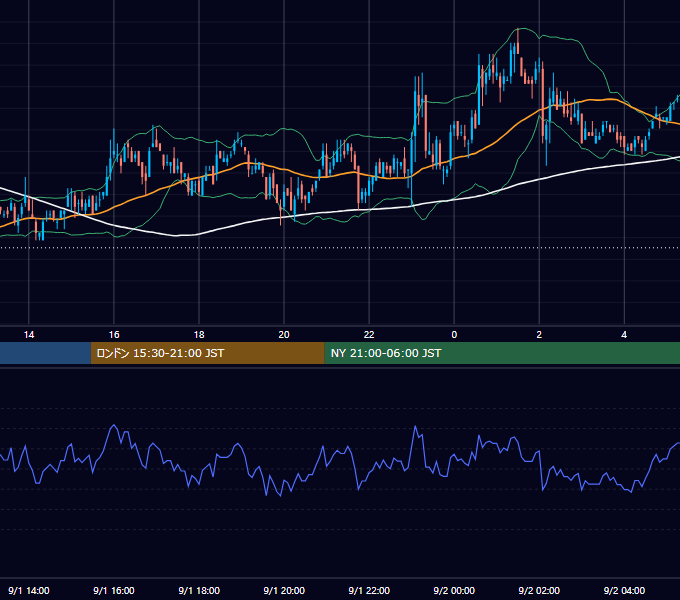Image resolution: width=680 pixels, height=600 pixels.
Task: Click the 9/2 00:00 timestamp on oscillator axis
Action: click(x=454, y=590)
